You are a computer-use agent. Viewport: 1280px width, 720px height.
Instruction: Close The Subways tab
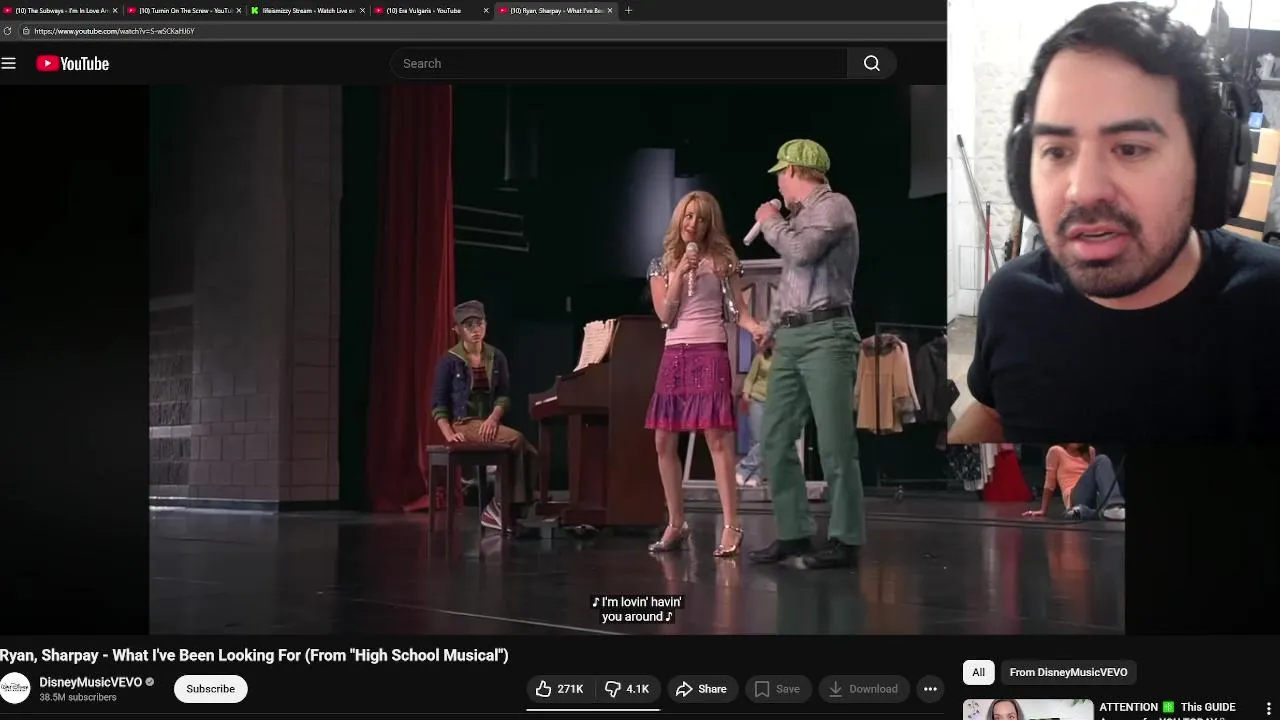coord(114,10)
